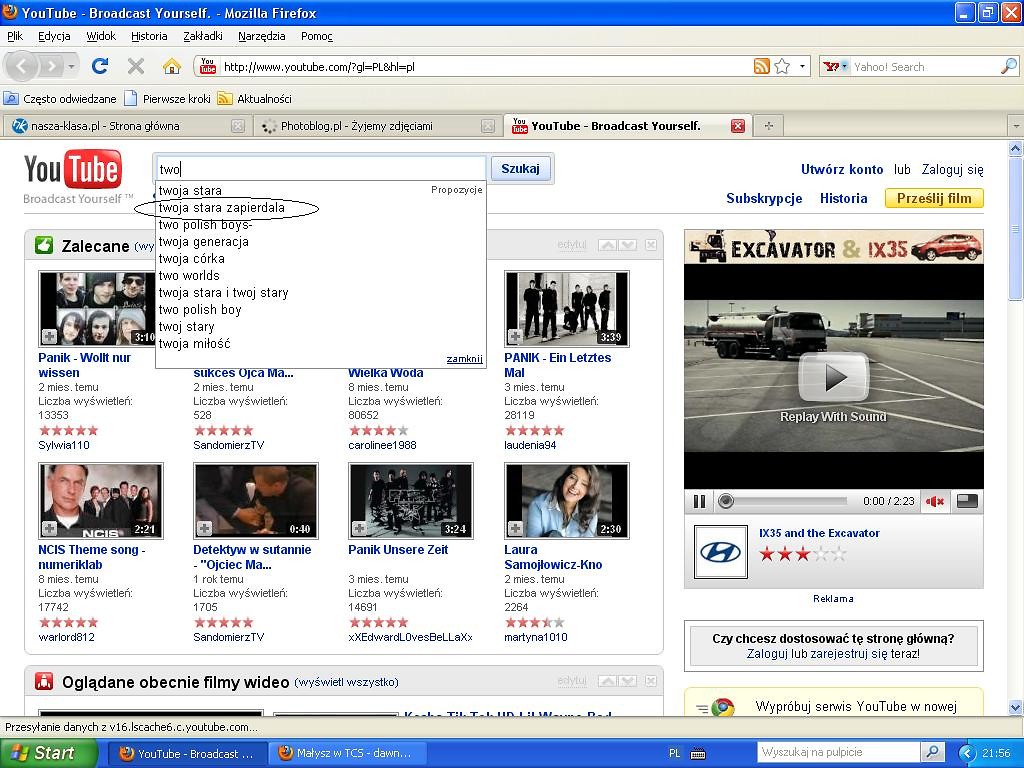Add NCIS Theme song video to queue
The image size is (1024, 768).
pyautogui.click(x=49, y=528)
